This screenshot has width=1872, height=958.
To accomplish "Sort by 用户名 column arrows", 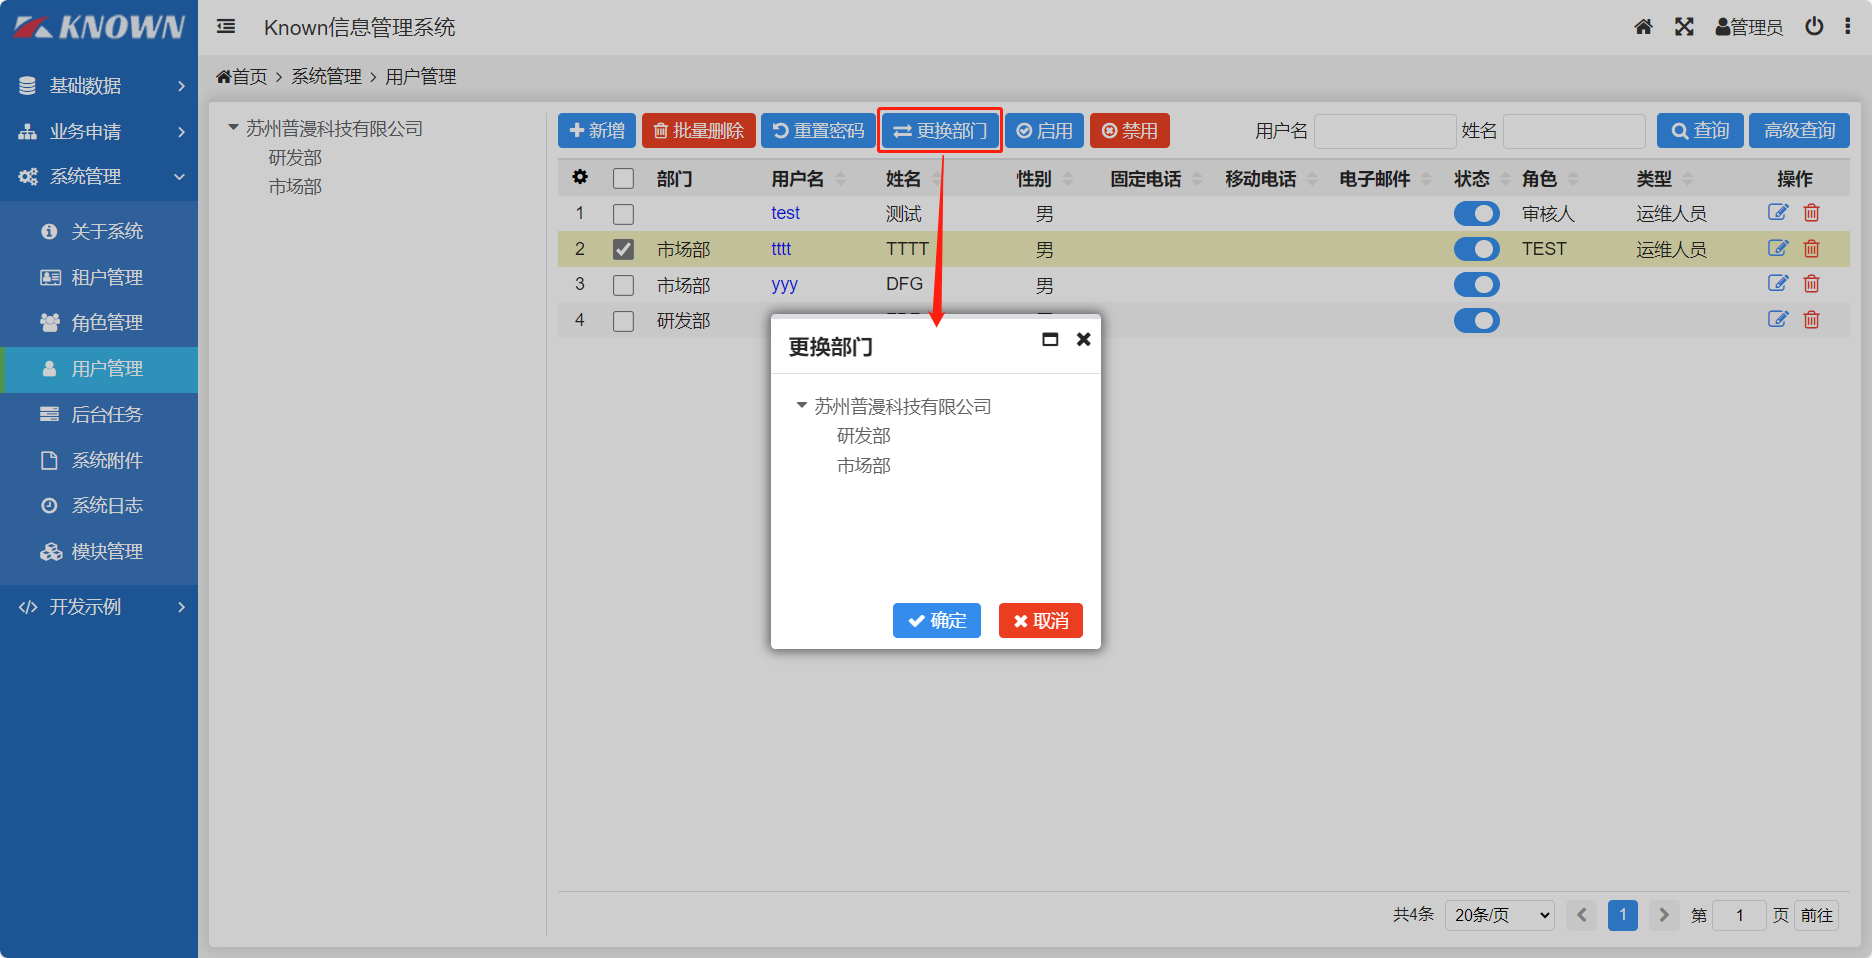I will coord(840,179).
